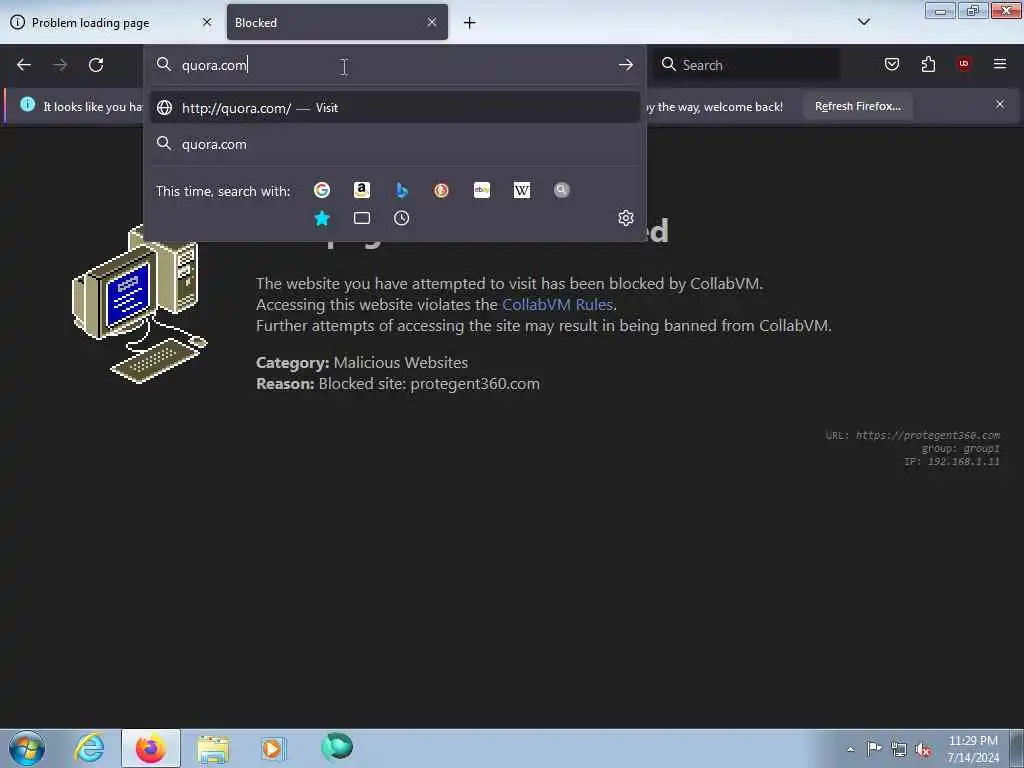Screen dimensions: 1024x768
Task: Open search settings gear
Action: (x=626, y=217)
